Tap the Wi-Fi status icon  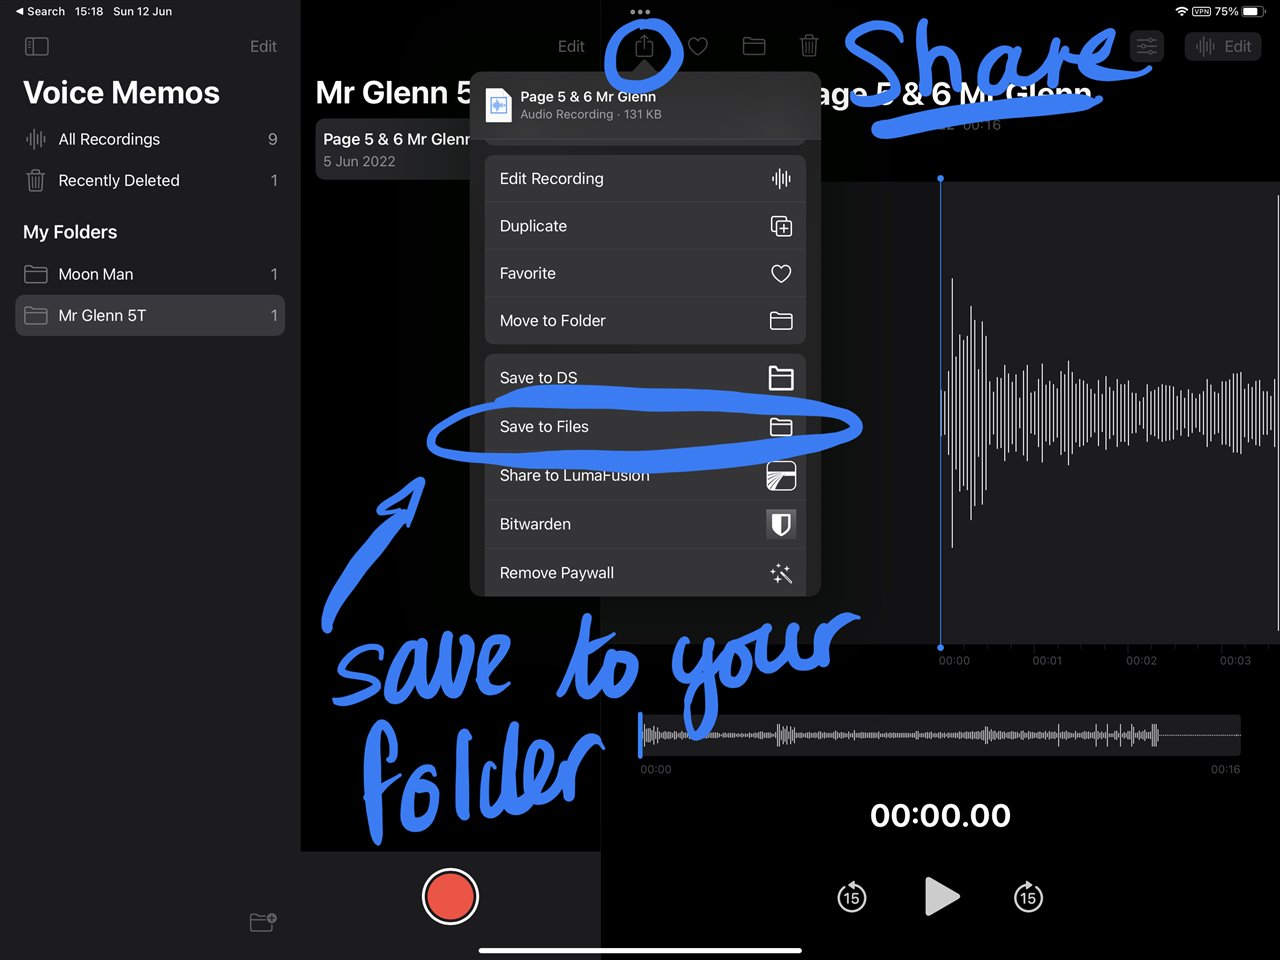[1181, 11]
